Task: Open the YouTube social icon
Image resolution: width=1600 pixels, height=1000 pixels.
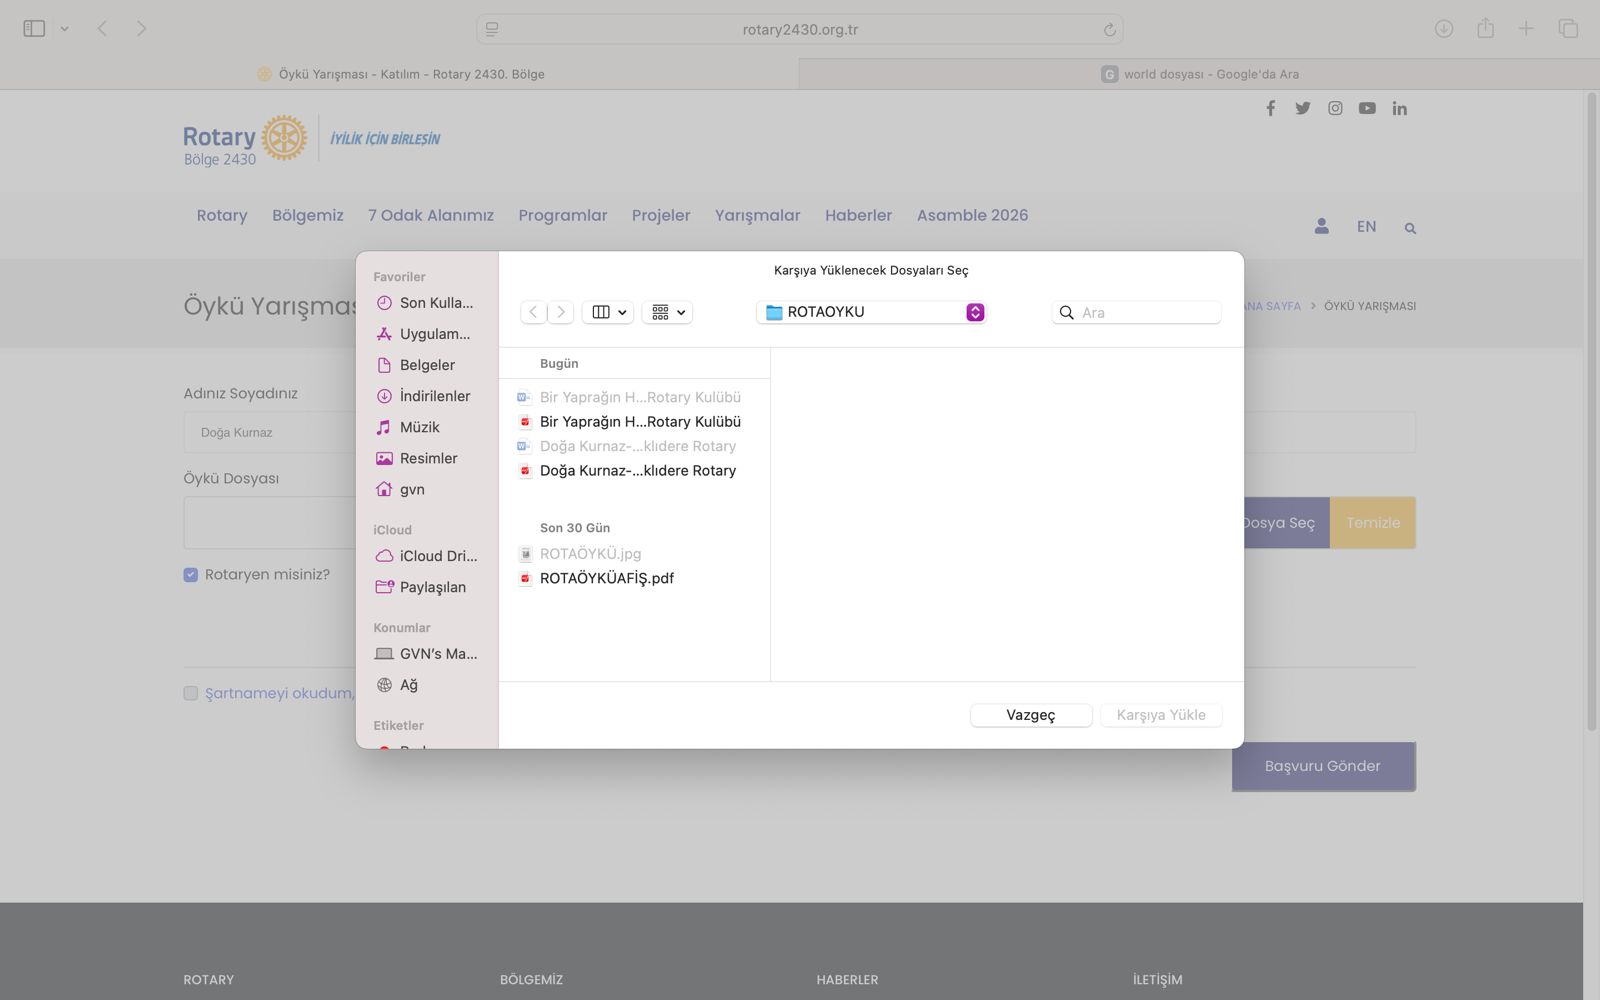Action: tap(1367, 108)
